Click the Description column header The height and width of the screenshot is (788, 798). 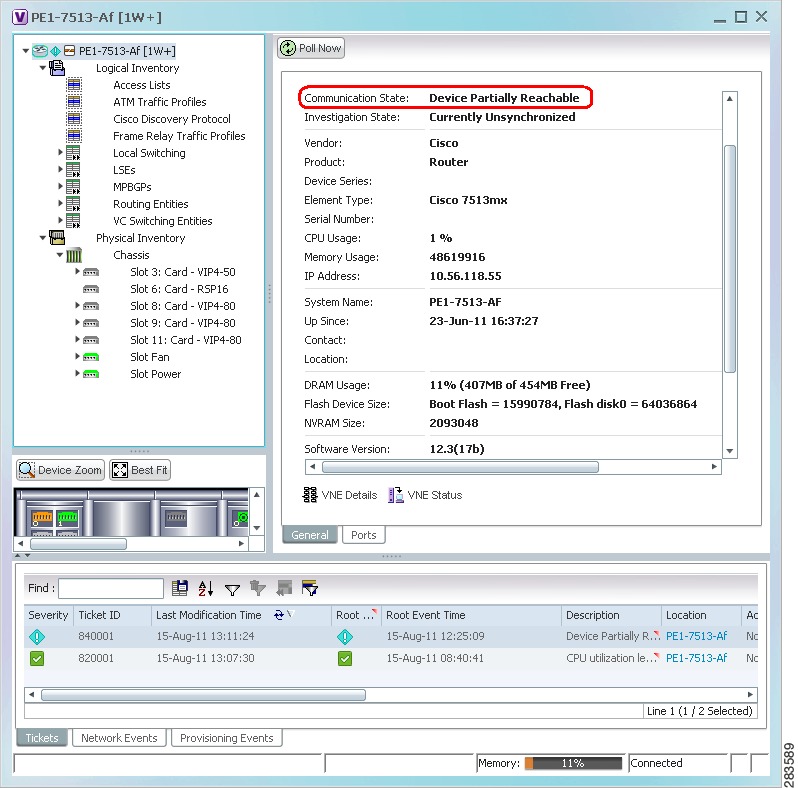612,615
